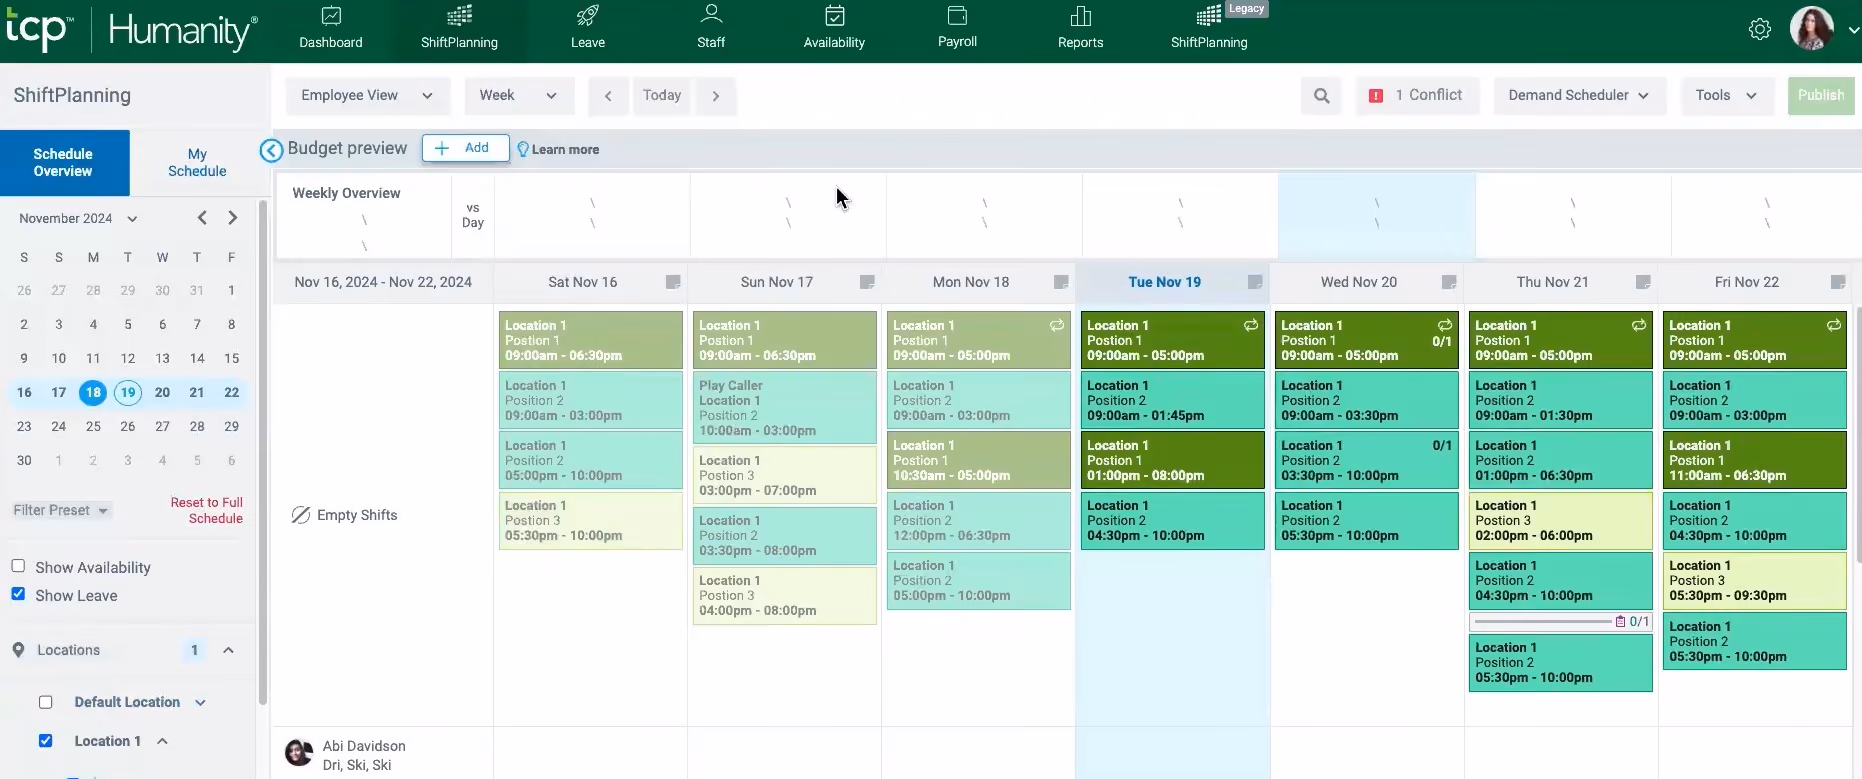1862x779 pixels.
Task: Click the tcp Humanity logo
Action: tap(132, 31)
